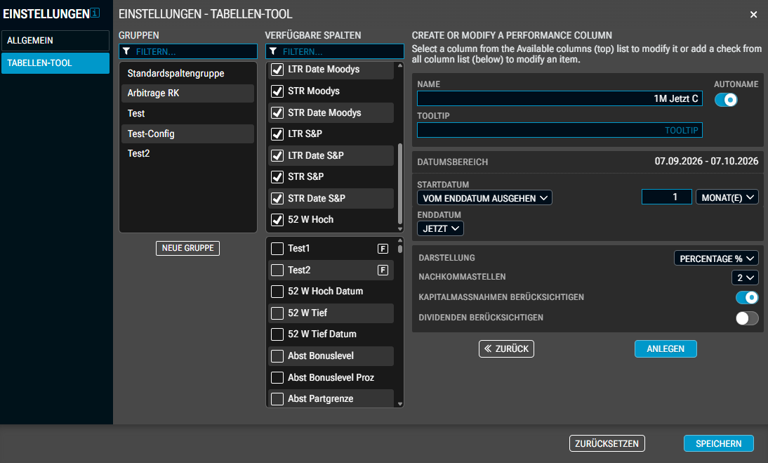The width and height of the screenshot is (768, 463).
Task: Uncheck the LTR Date Moodys checkbox
Action: pos(277,70)
